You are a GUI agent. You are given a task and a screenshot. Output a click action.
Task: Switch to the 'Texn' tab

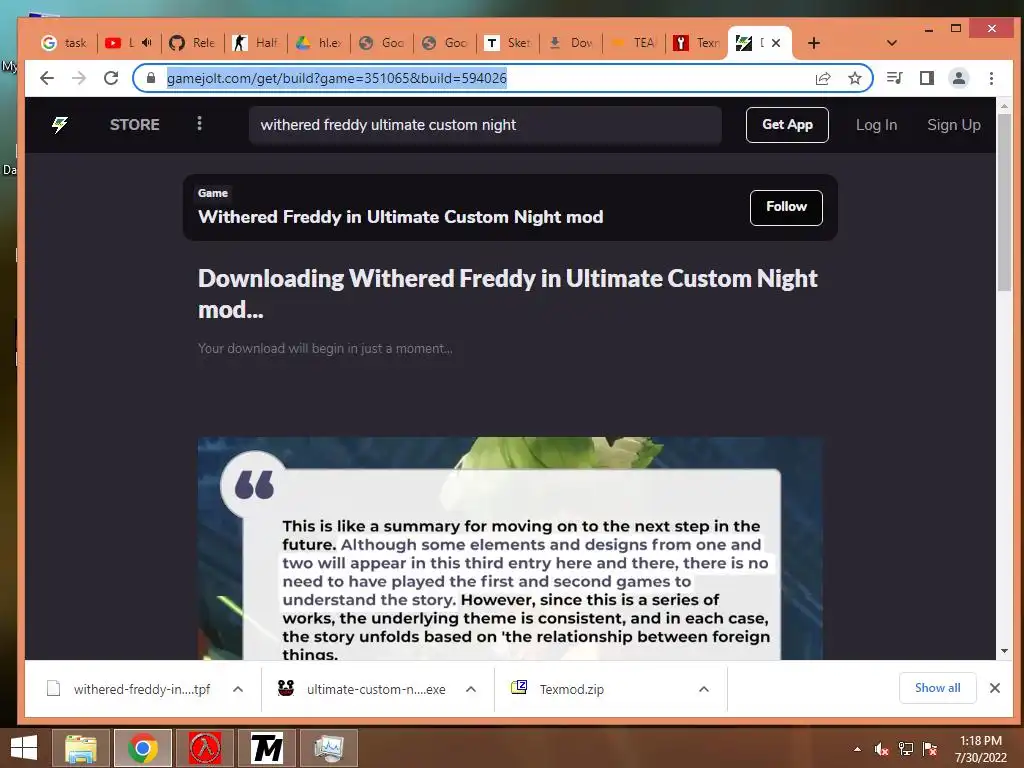pyautogui.click(x=696, y=43)
